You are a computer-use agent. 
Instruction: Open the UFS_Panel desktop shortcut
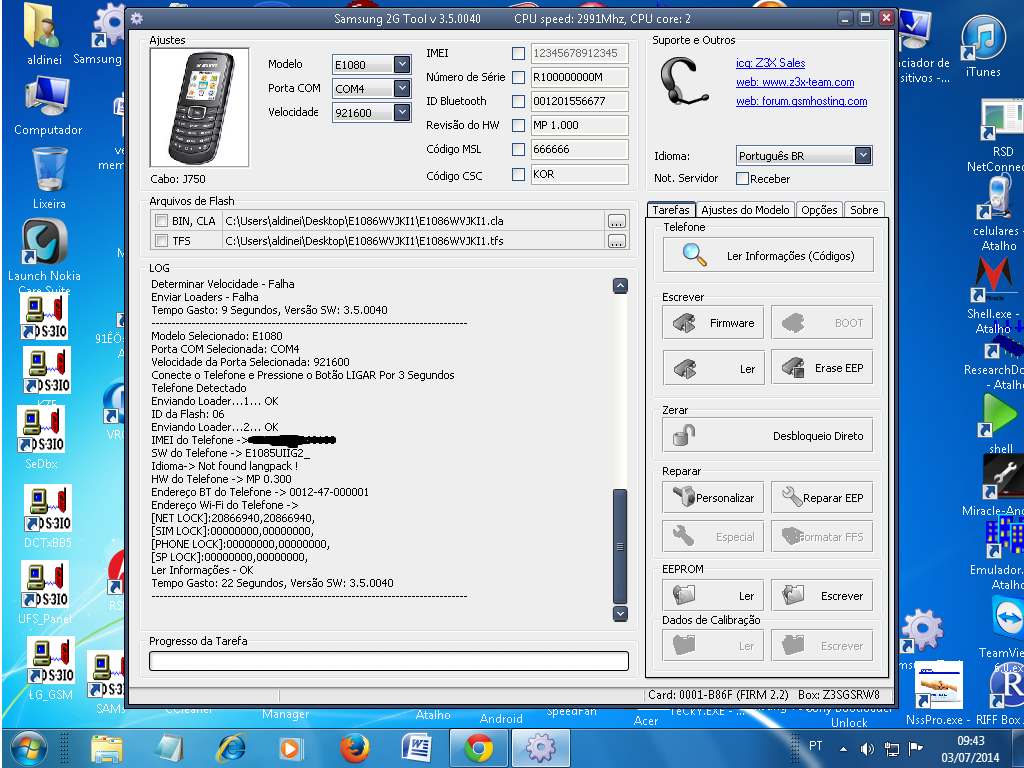click(x=44, y=591)
